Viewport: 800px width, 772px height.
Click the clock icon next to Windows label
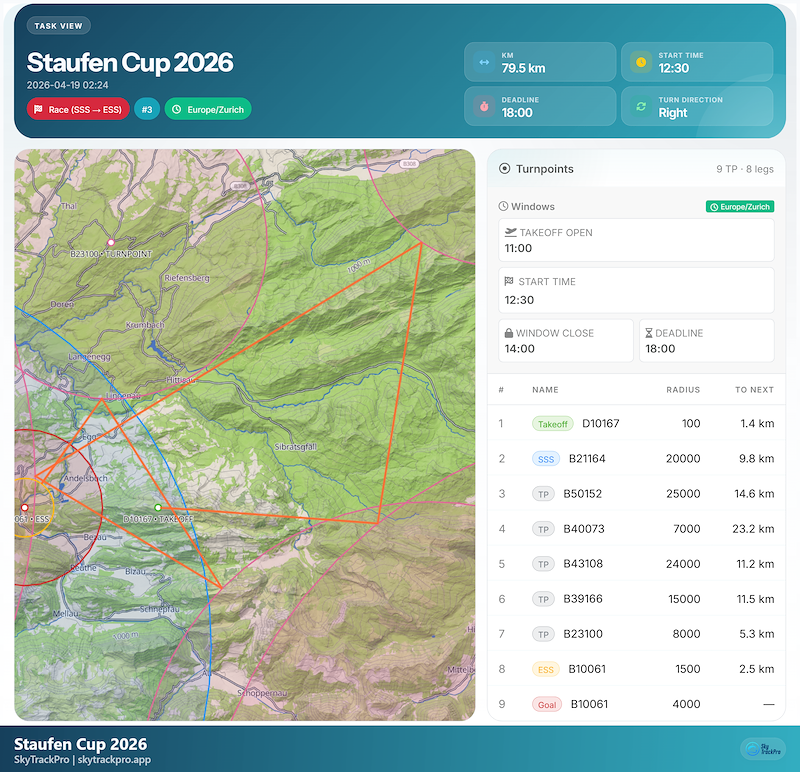503,206
